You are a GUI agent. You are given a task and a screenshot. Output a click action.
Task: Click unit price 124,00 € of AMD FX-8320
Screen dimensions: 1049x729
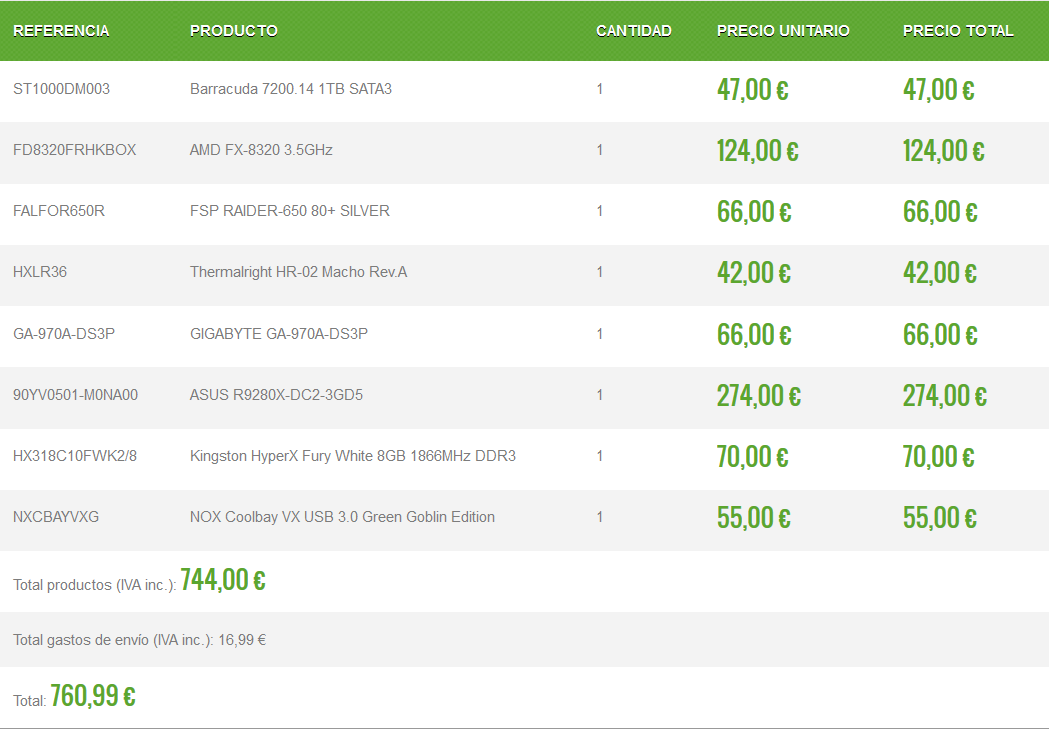click(758, 150)
